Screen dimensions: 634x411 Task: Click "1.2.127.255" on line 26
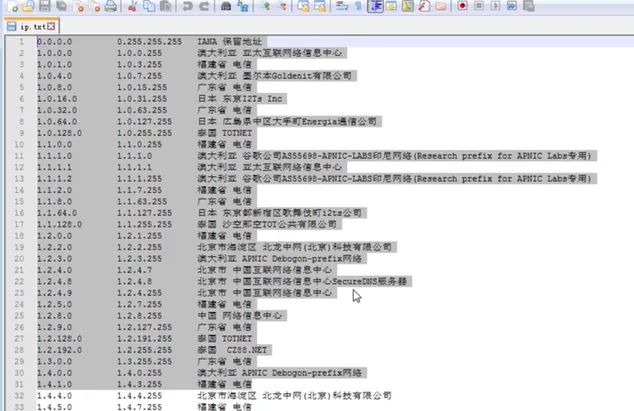point(145,327)
